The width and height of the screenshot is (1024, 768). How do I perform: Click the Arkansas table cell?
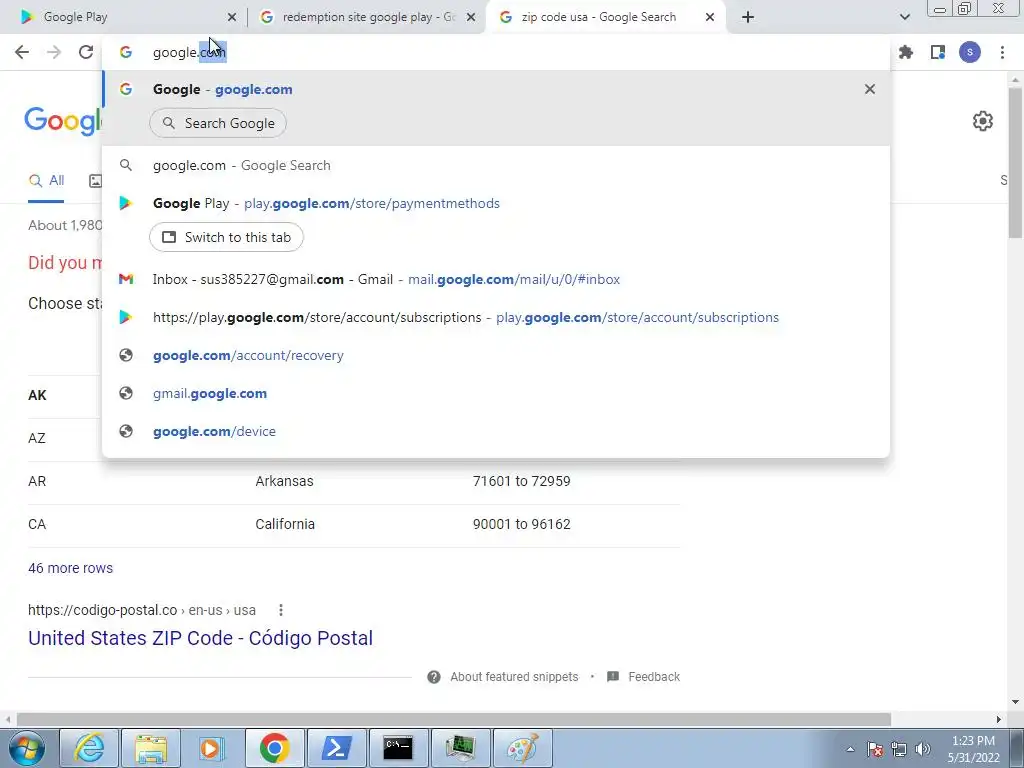point(284,481)
